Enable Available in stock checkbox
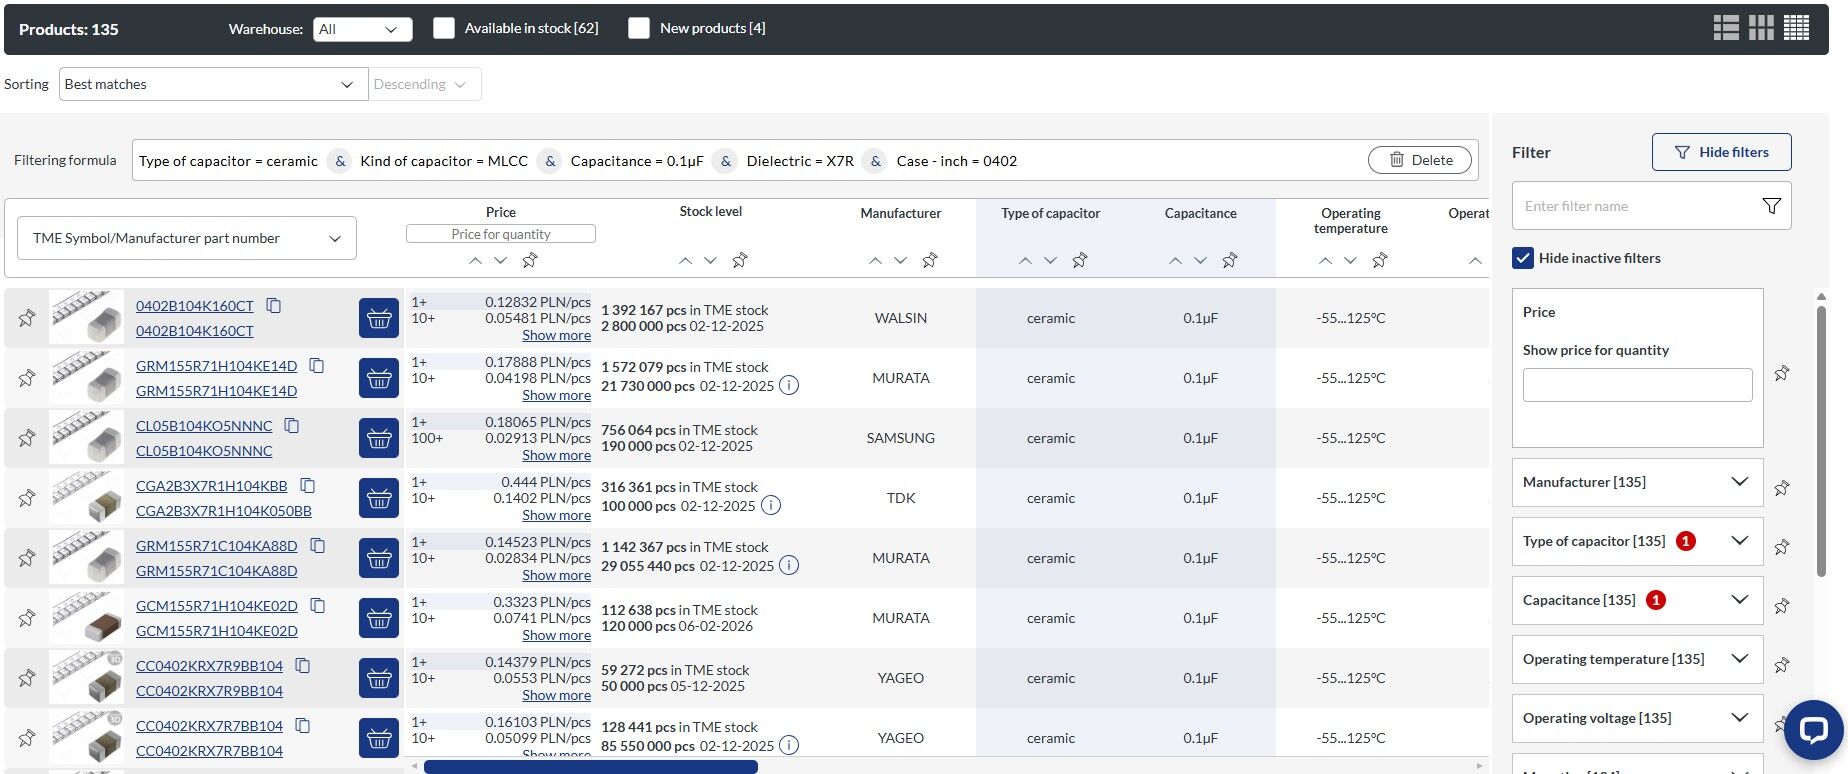The height and width of the screenshot is (774, 1848). 444,28
